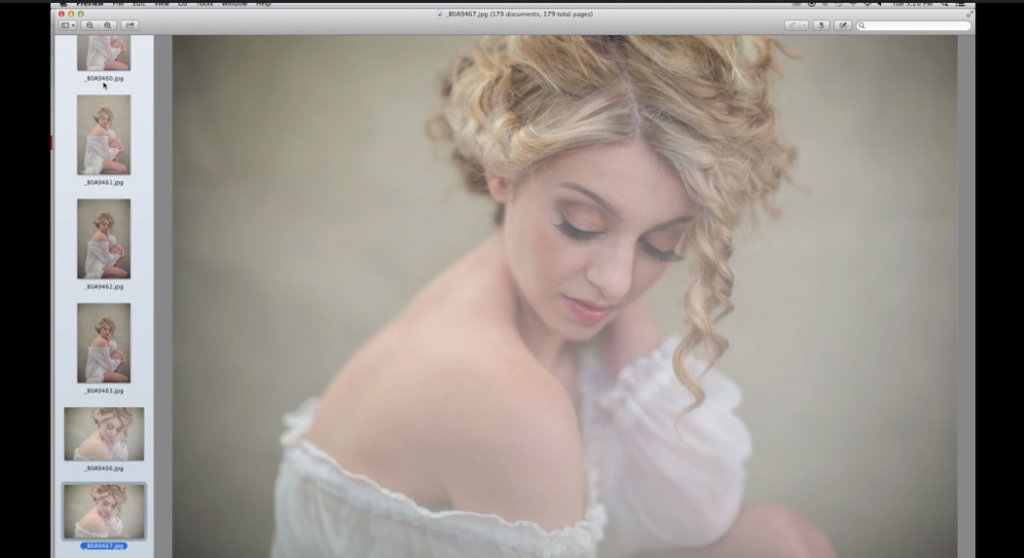Click the main portrait image in the viewer
This screenshot has width=1024, height=558.
565,296
